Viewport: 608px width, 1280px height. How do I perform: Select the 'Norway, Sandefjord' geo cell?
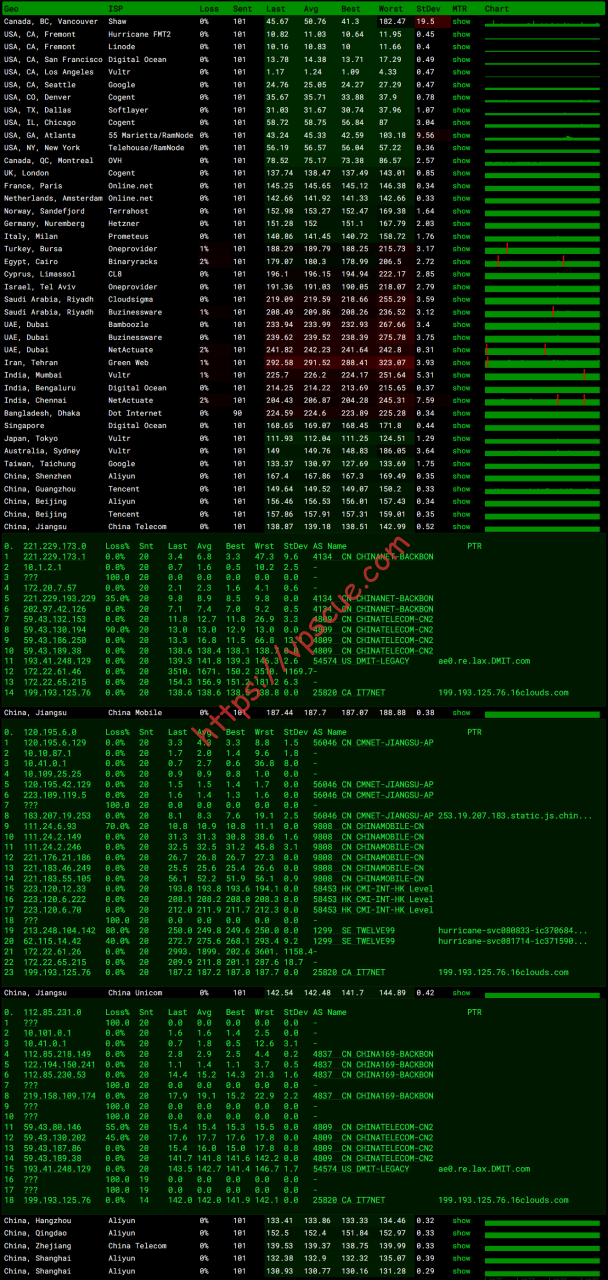coord(44,211)
